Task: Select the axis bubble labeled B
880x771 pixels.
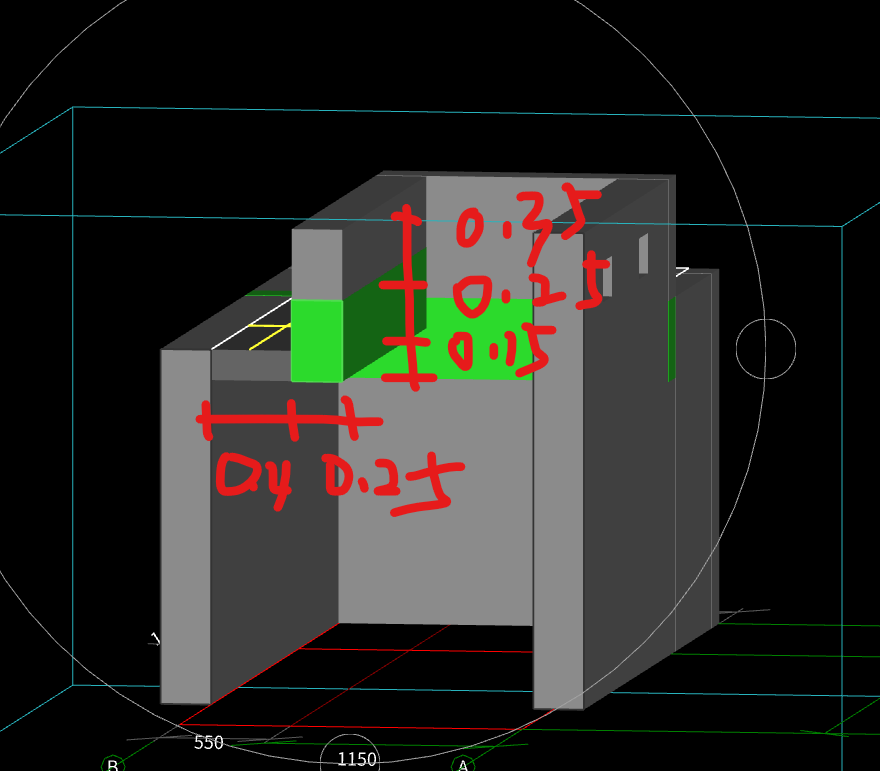Action: tap(113, 764)
